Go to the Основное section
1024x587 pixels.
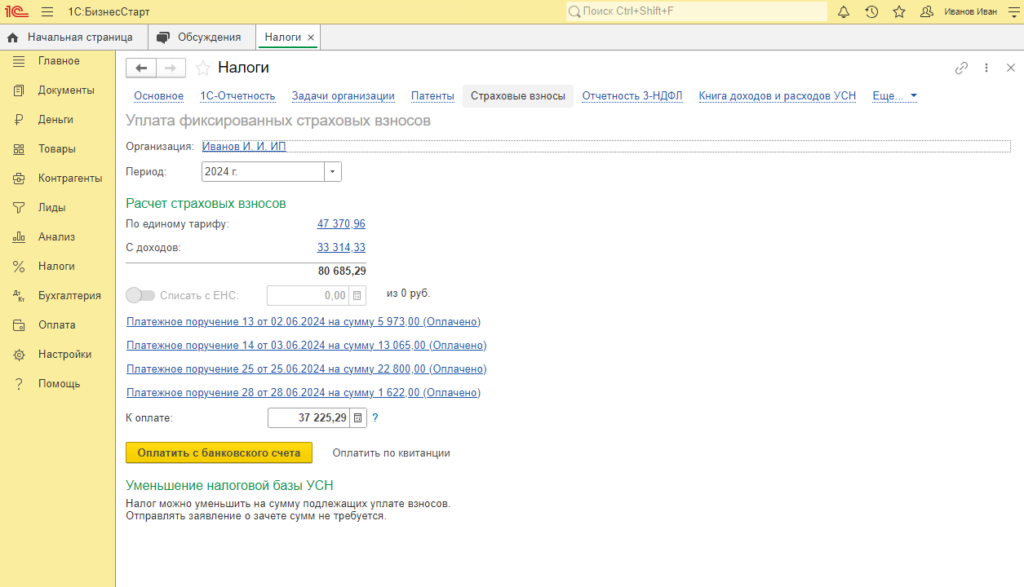click(x=159, y=96)
